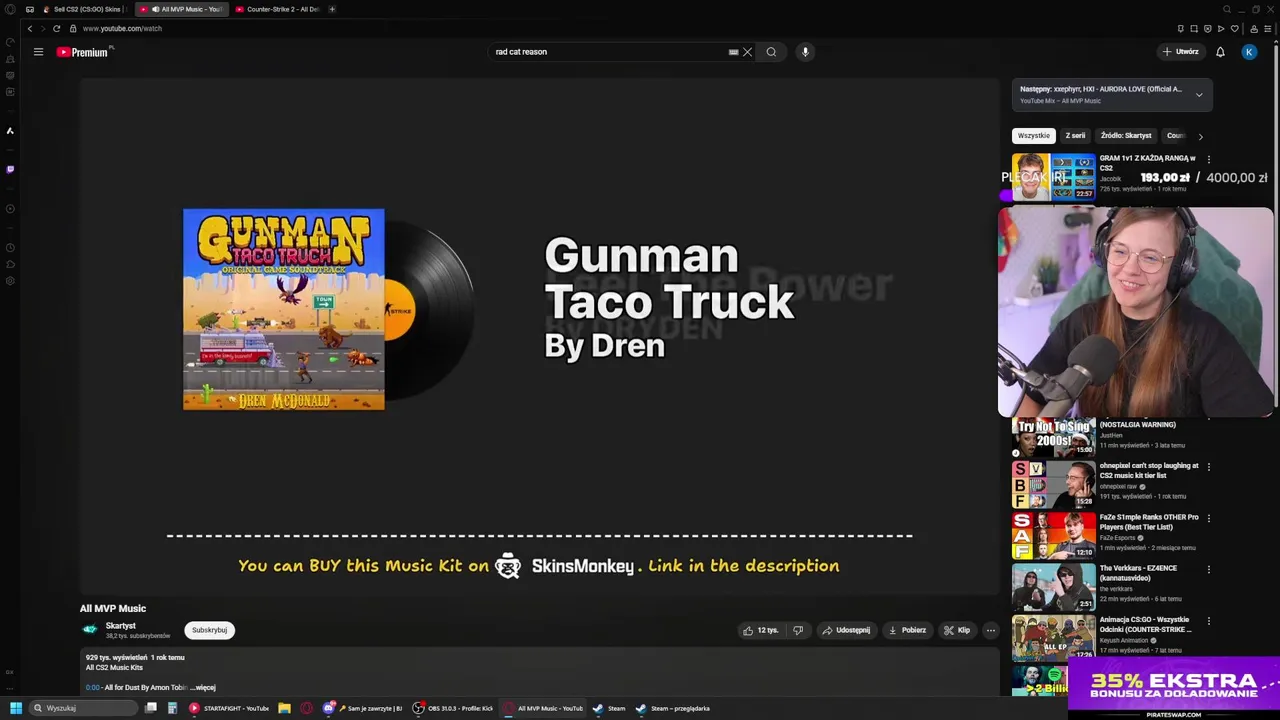
Task: Switch to Steam – przeglądarka taskbar window
Action: [x=673, y=708]
